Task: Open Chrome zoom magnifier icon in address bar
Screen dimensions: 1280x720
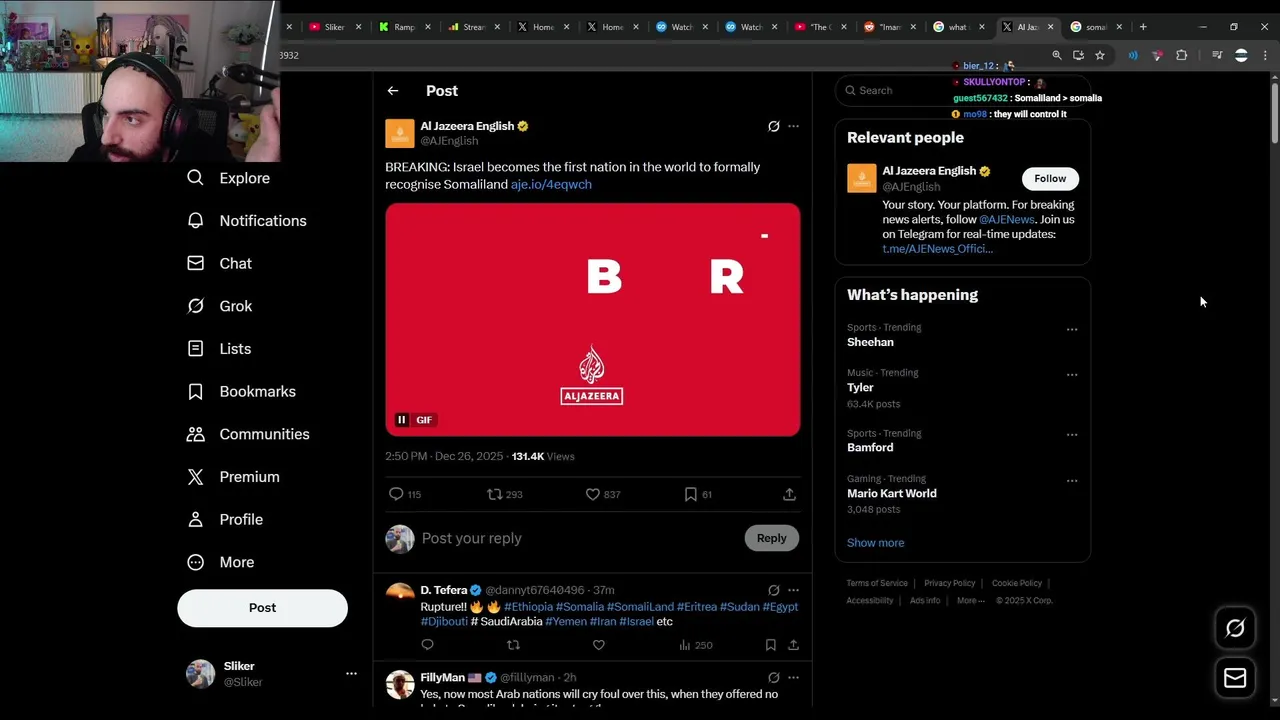Action: pos(1057,56)
